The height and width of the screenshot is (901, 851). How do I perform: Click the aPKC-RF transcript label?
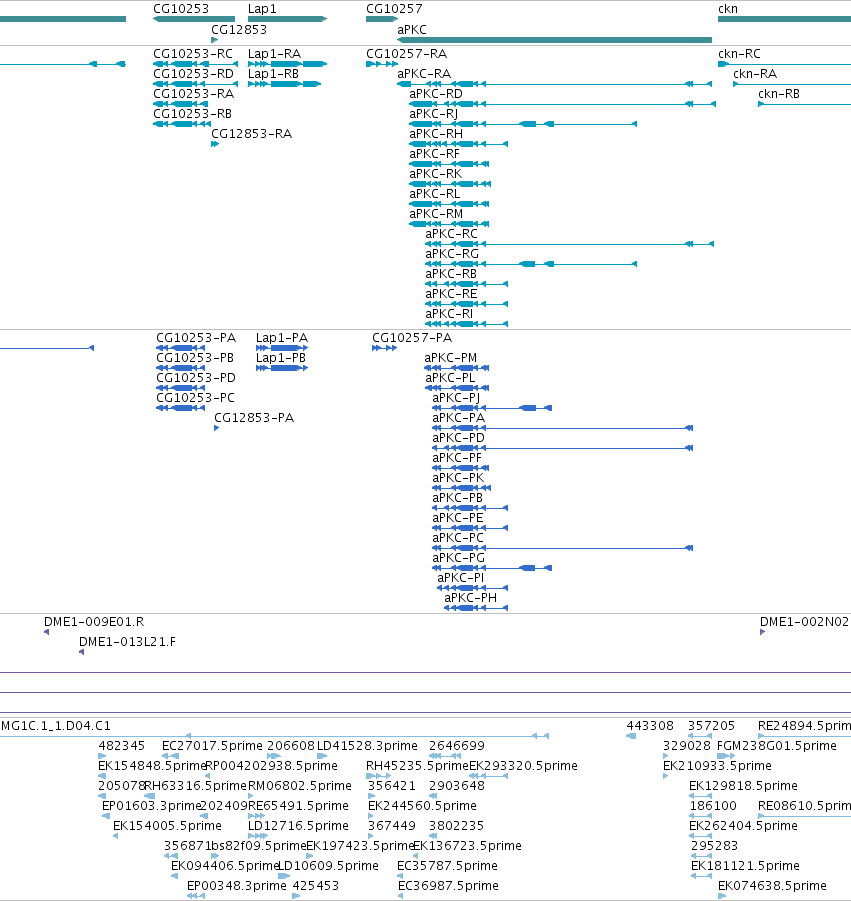coord(434,153)
